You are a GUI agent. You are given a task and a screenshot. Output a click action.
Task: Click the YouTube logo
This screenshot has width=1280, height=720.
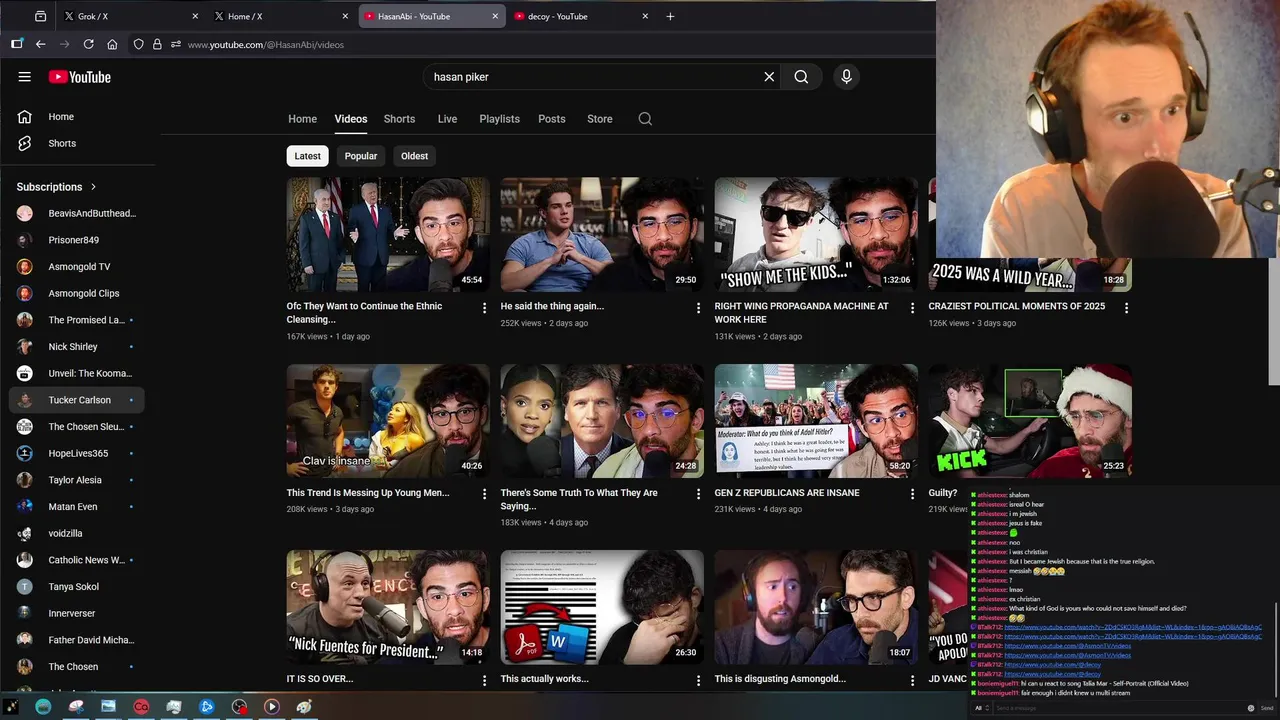(79, 77)
